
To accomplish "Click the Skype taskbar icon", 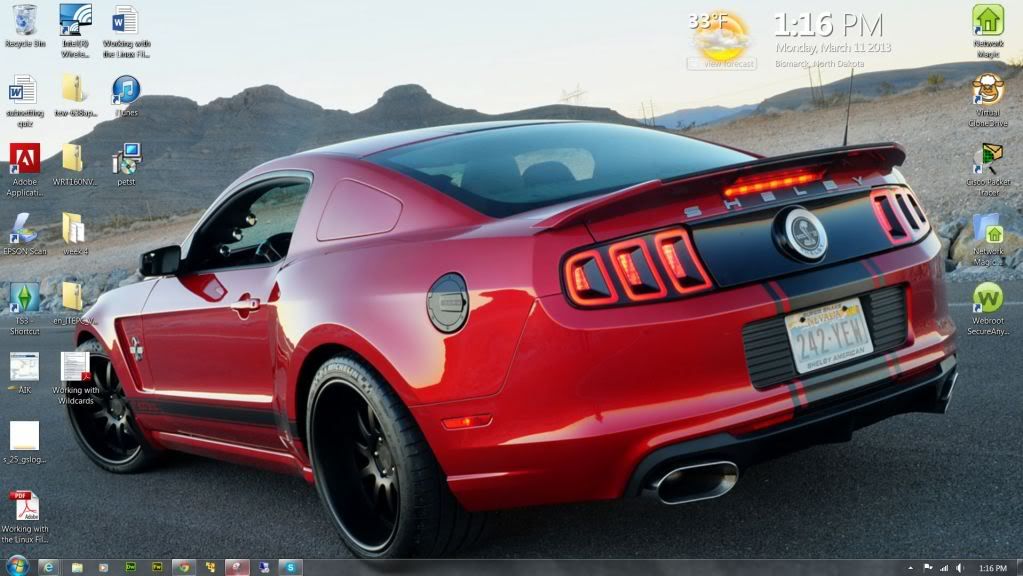I will (x=290, y=567).
